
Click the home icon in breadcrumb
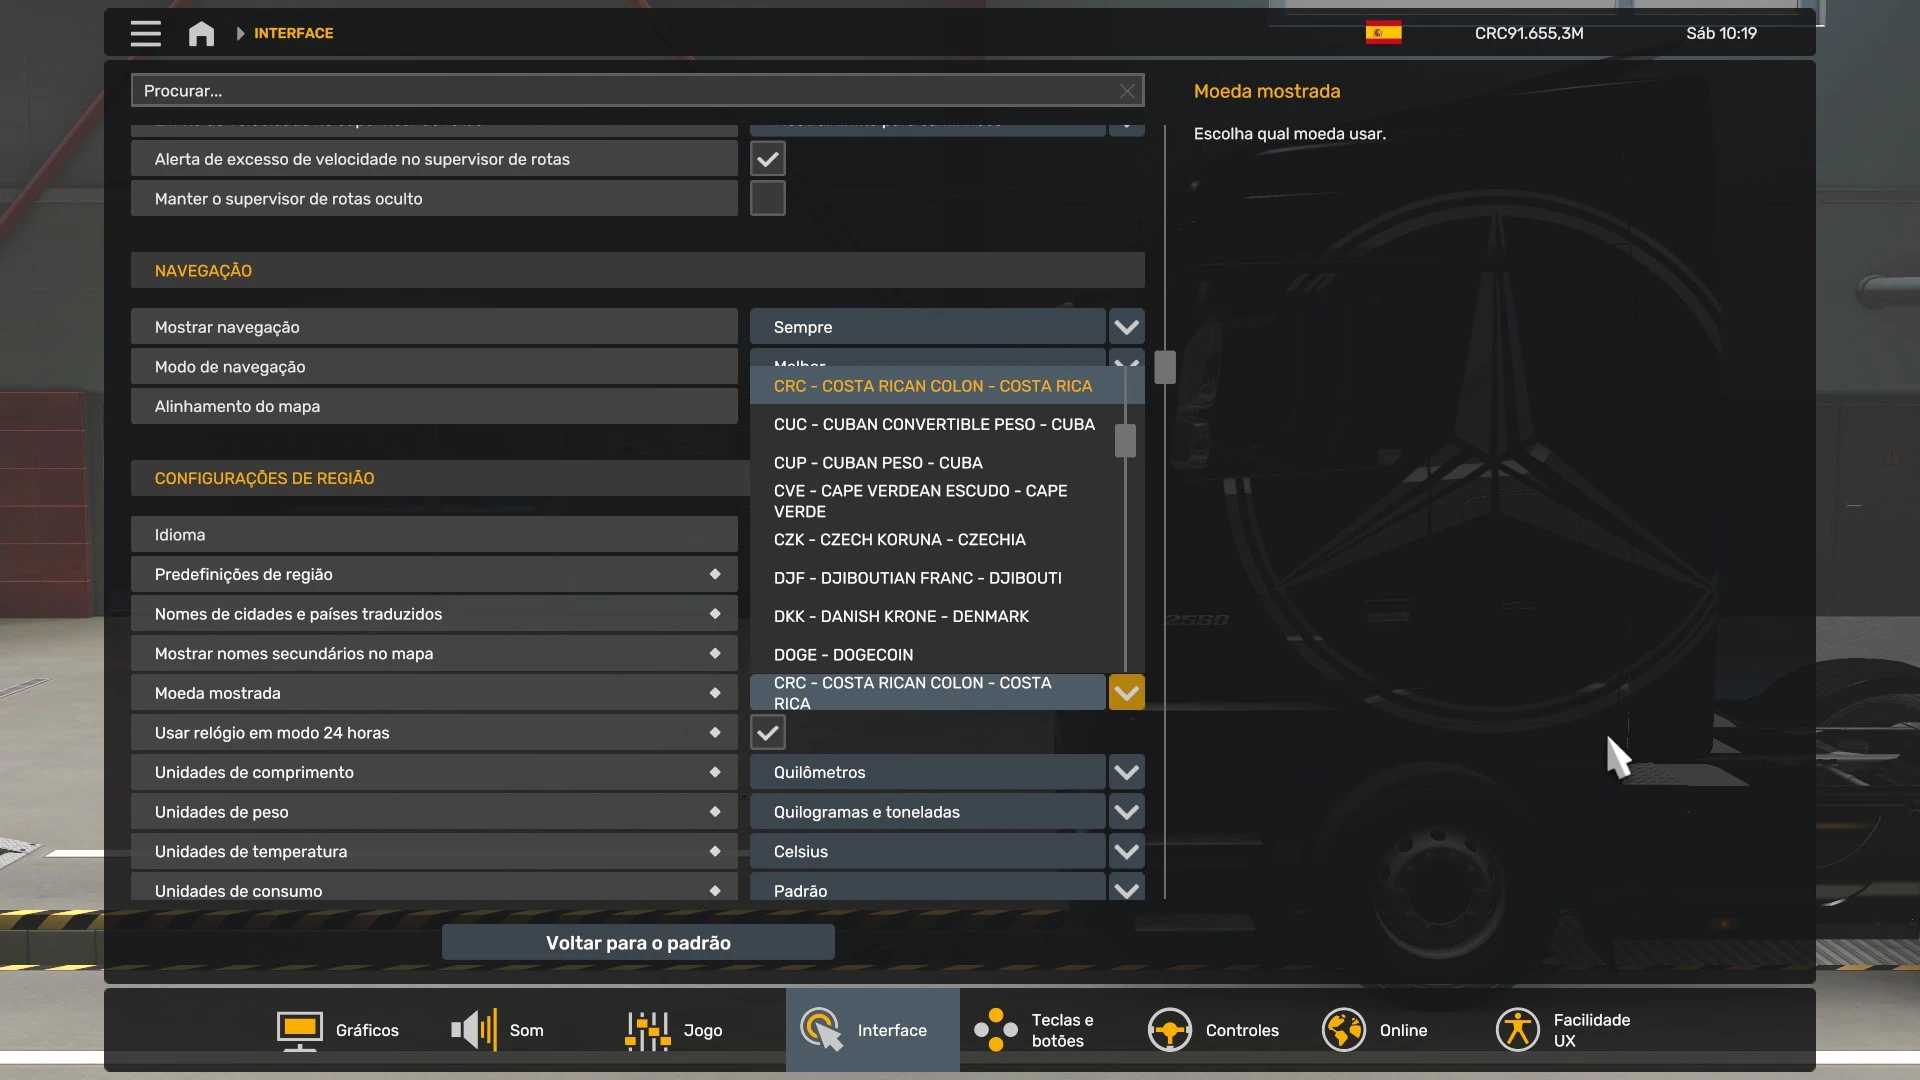(x=201, y=33)
